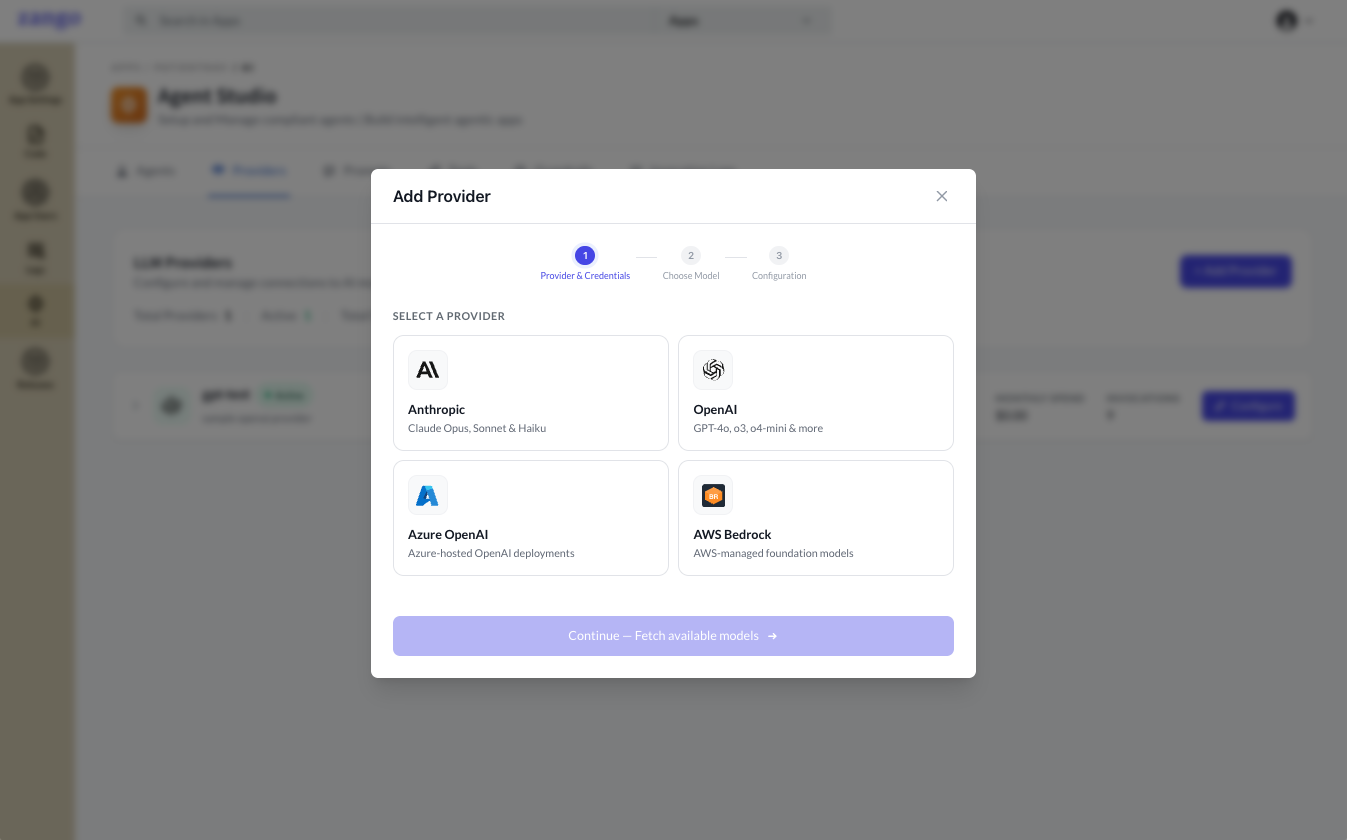
Task: Click 'GPT-4o, o3, o4-mini & more' text
Action: pos(758,428)
